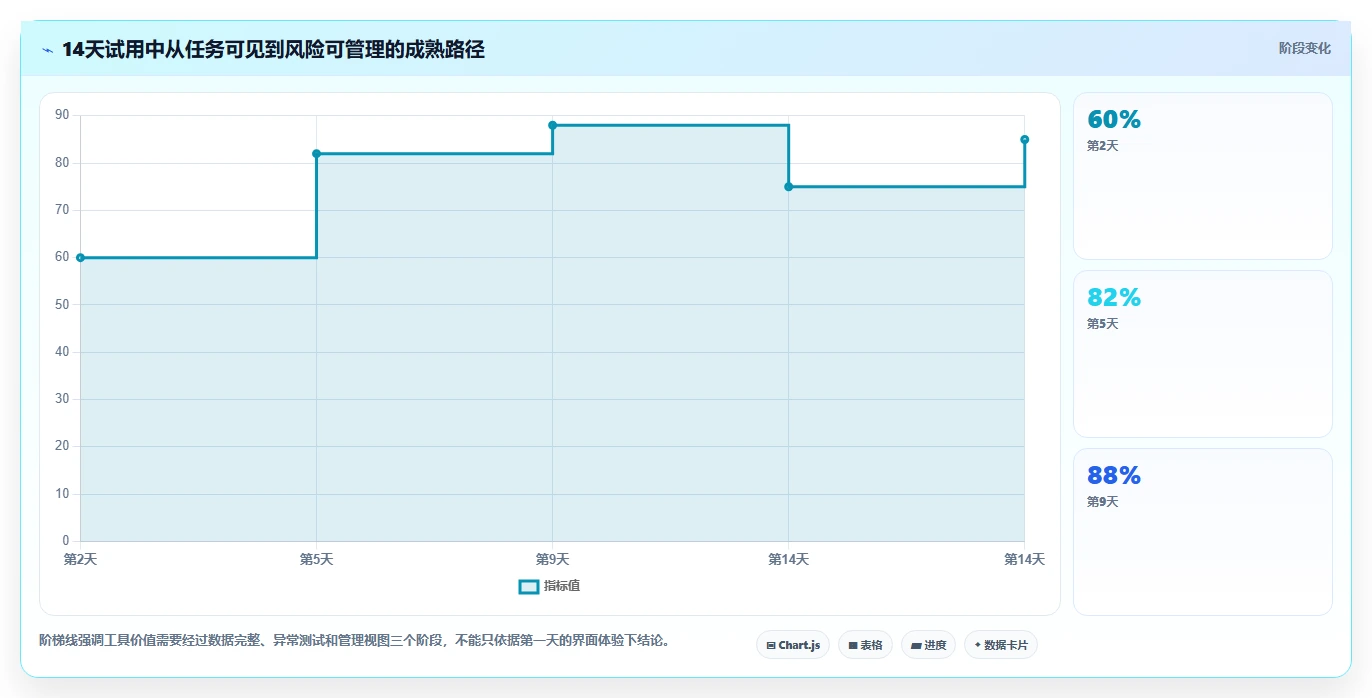Click the y-axis label 0
This screenshot has width=1372, height=698.
66,541
